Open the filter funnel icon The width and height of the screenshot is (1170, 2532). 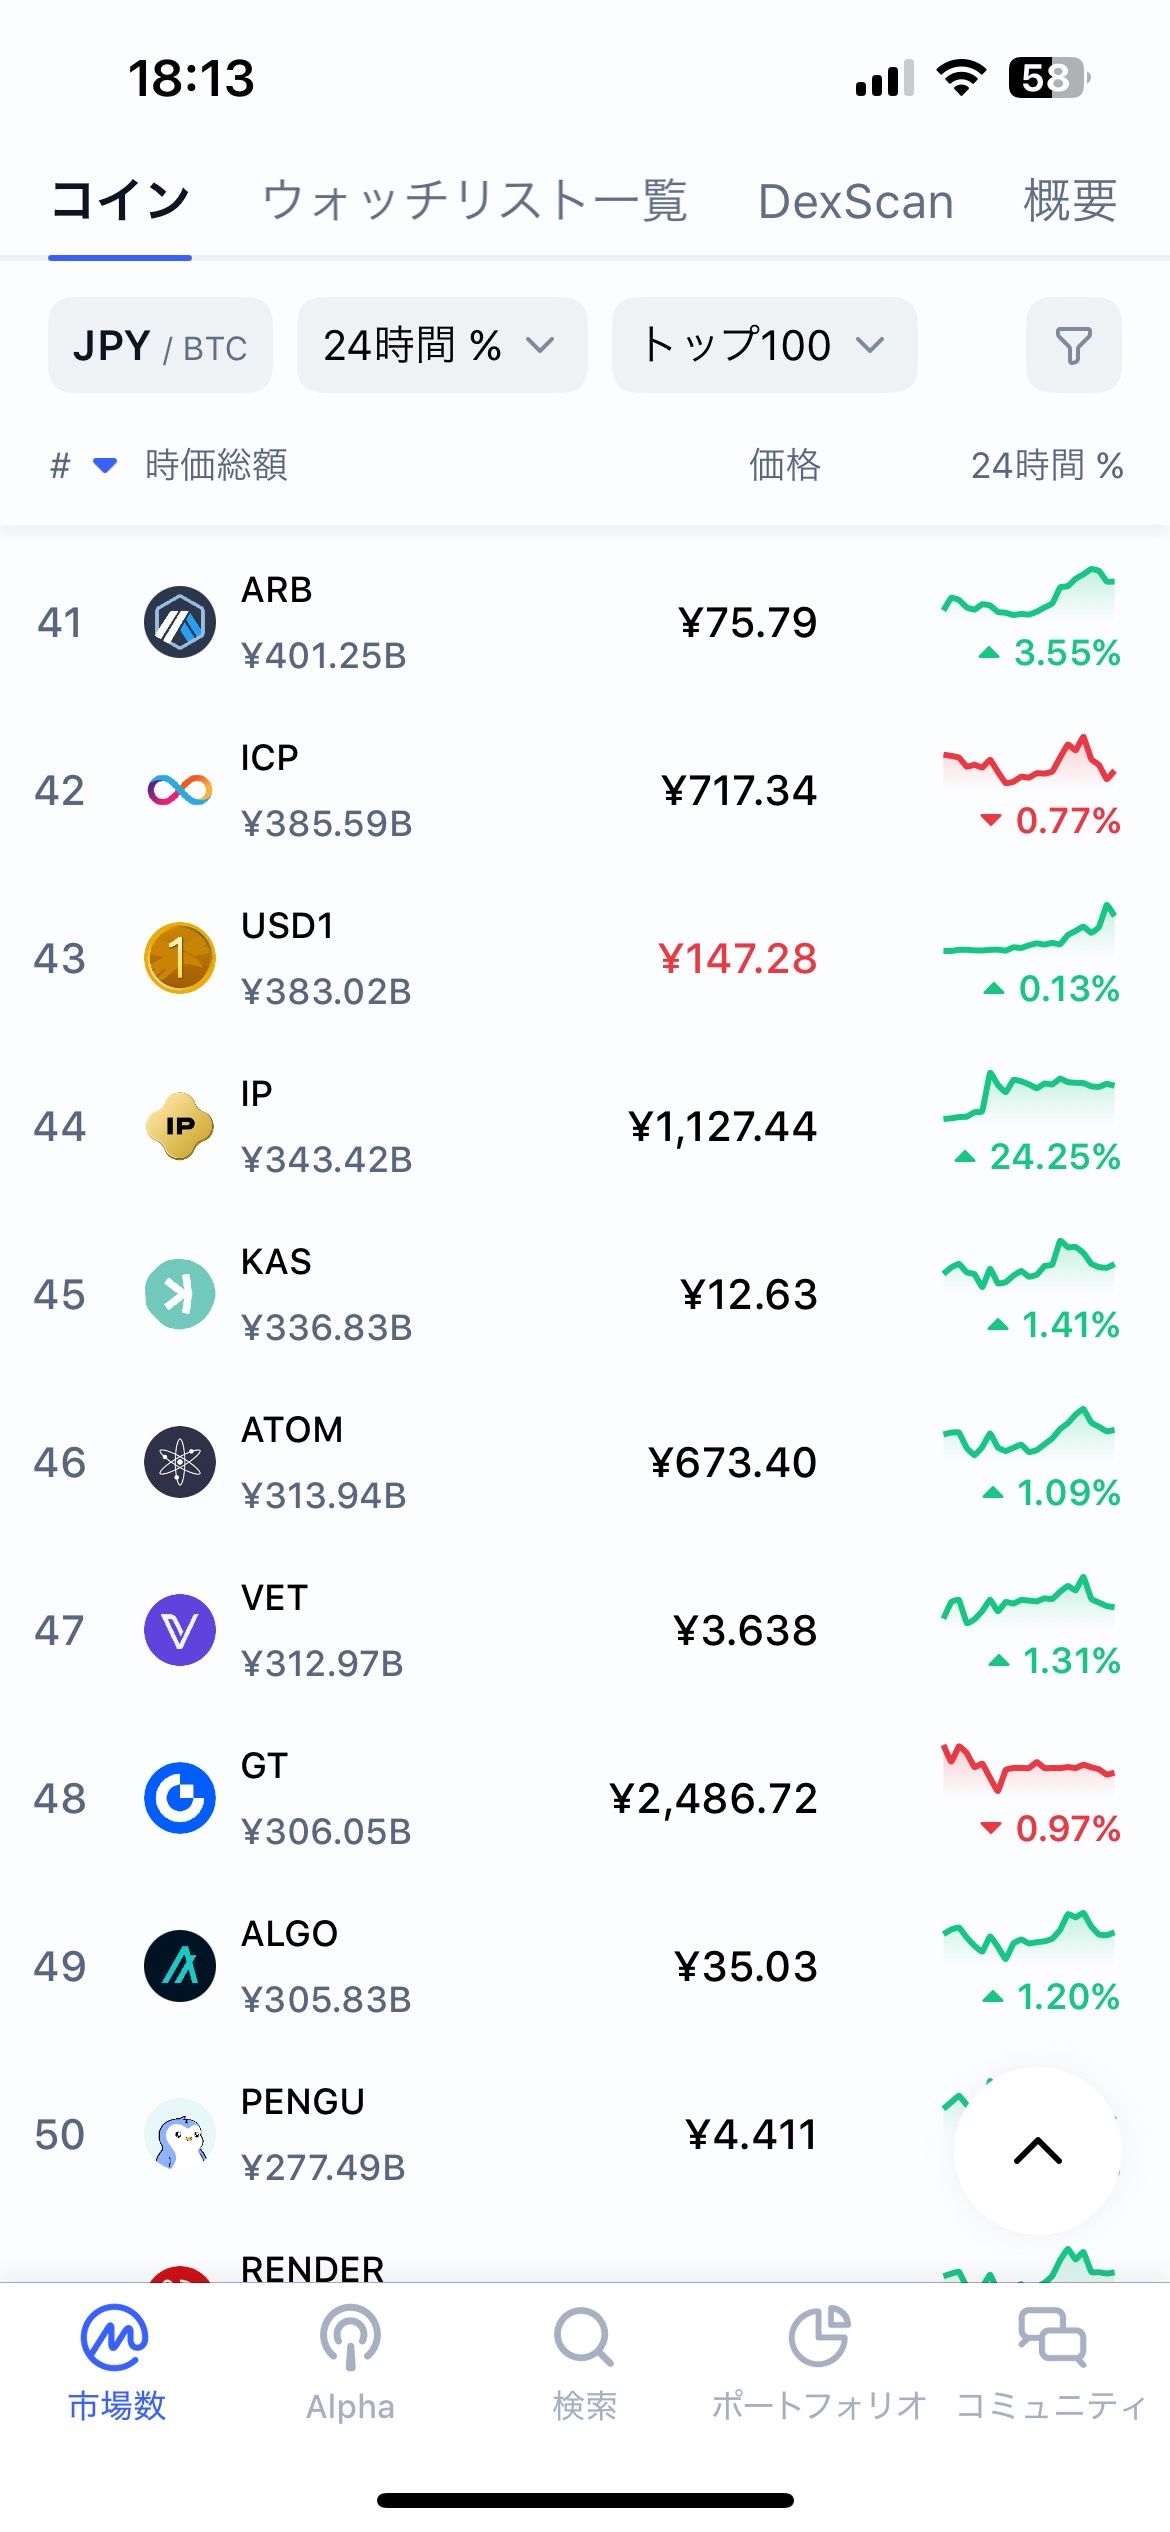[1073, 345]
